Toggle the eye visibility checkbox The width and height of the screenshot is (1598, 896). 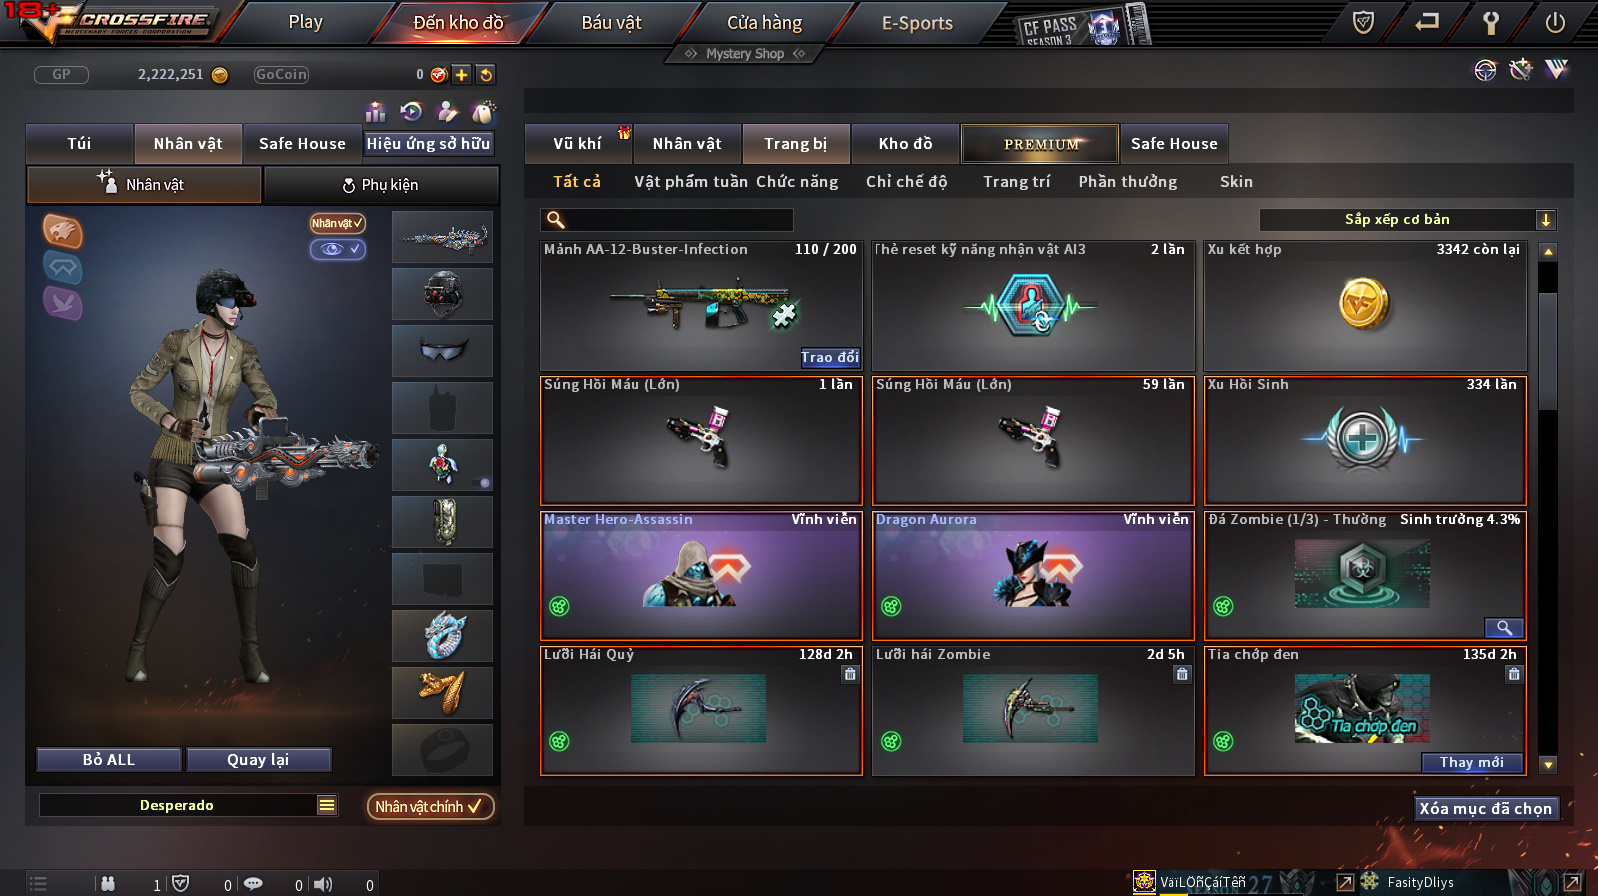coord(338,249)
